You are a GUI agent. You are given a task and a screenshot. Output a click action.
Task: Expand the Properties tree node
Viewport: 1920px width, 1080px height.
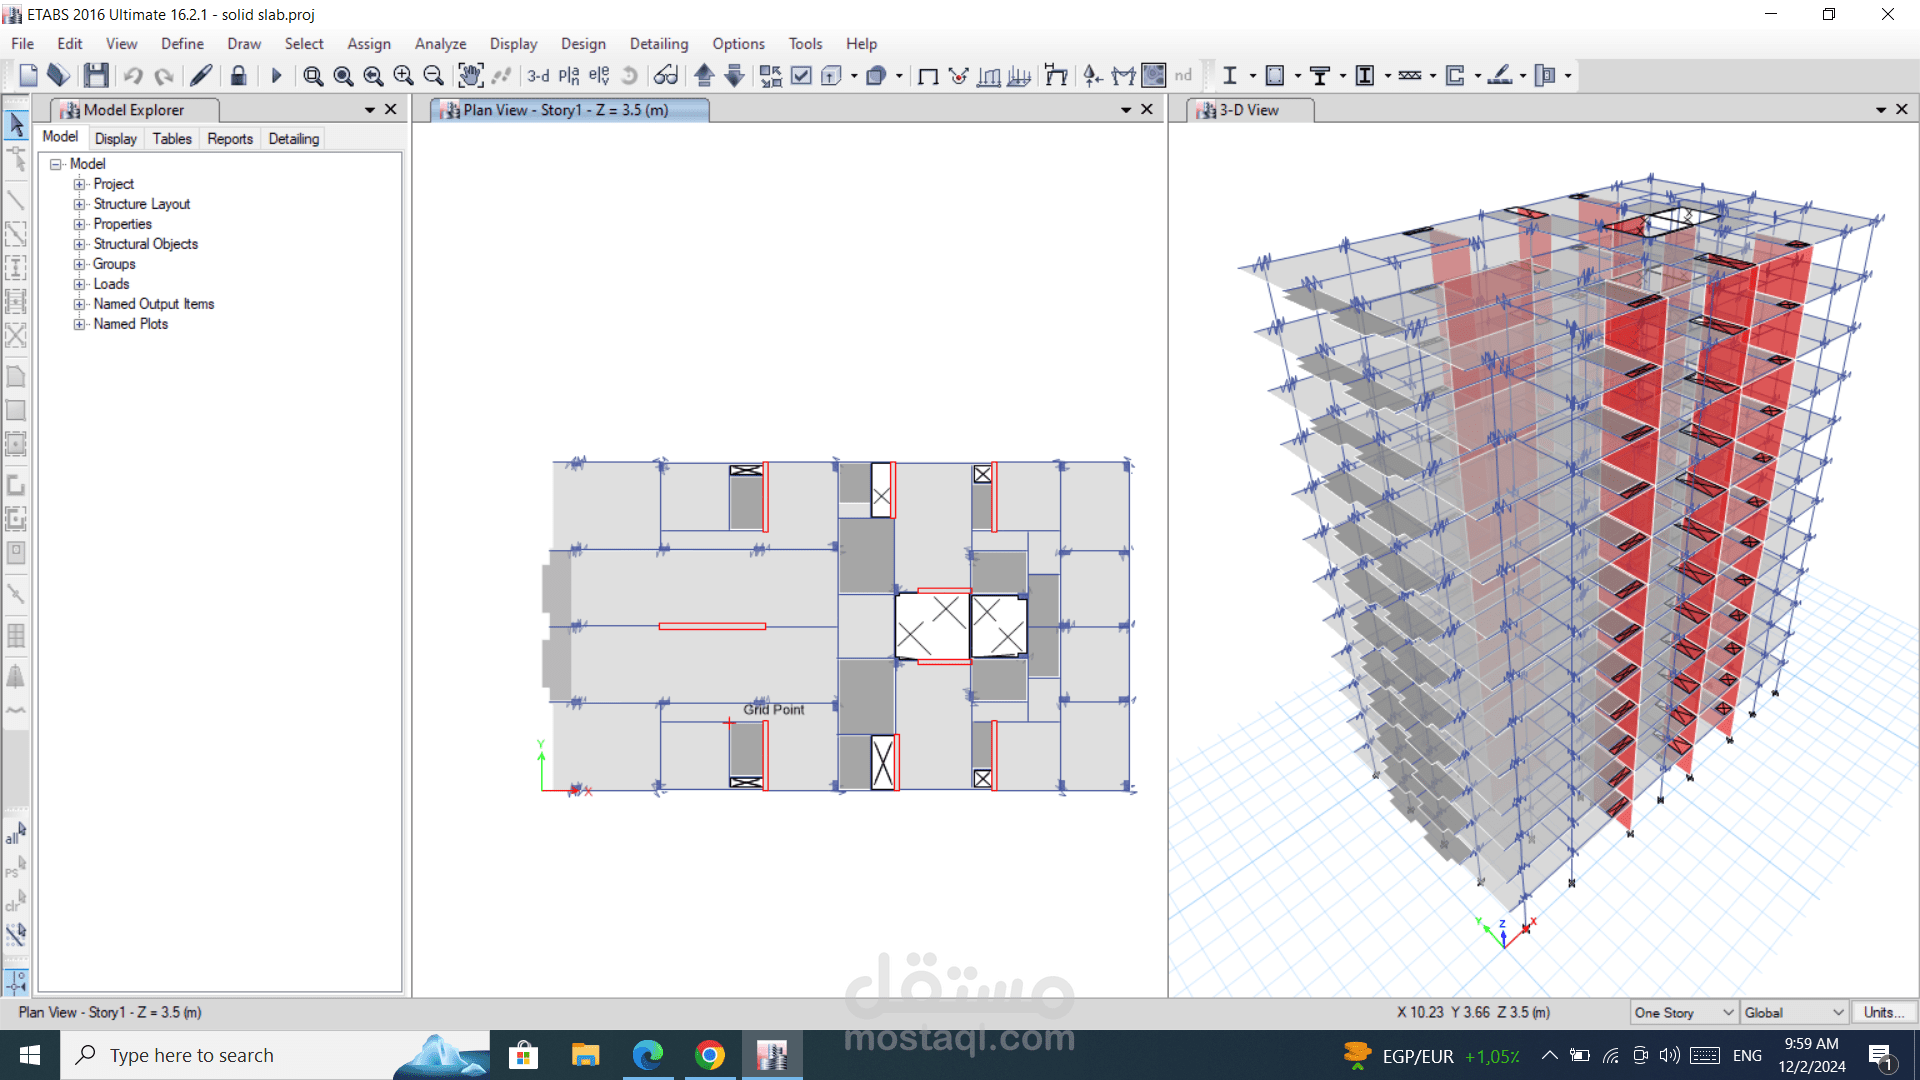[79, 224]
